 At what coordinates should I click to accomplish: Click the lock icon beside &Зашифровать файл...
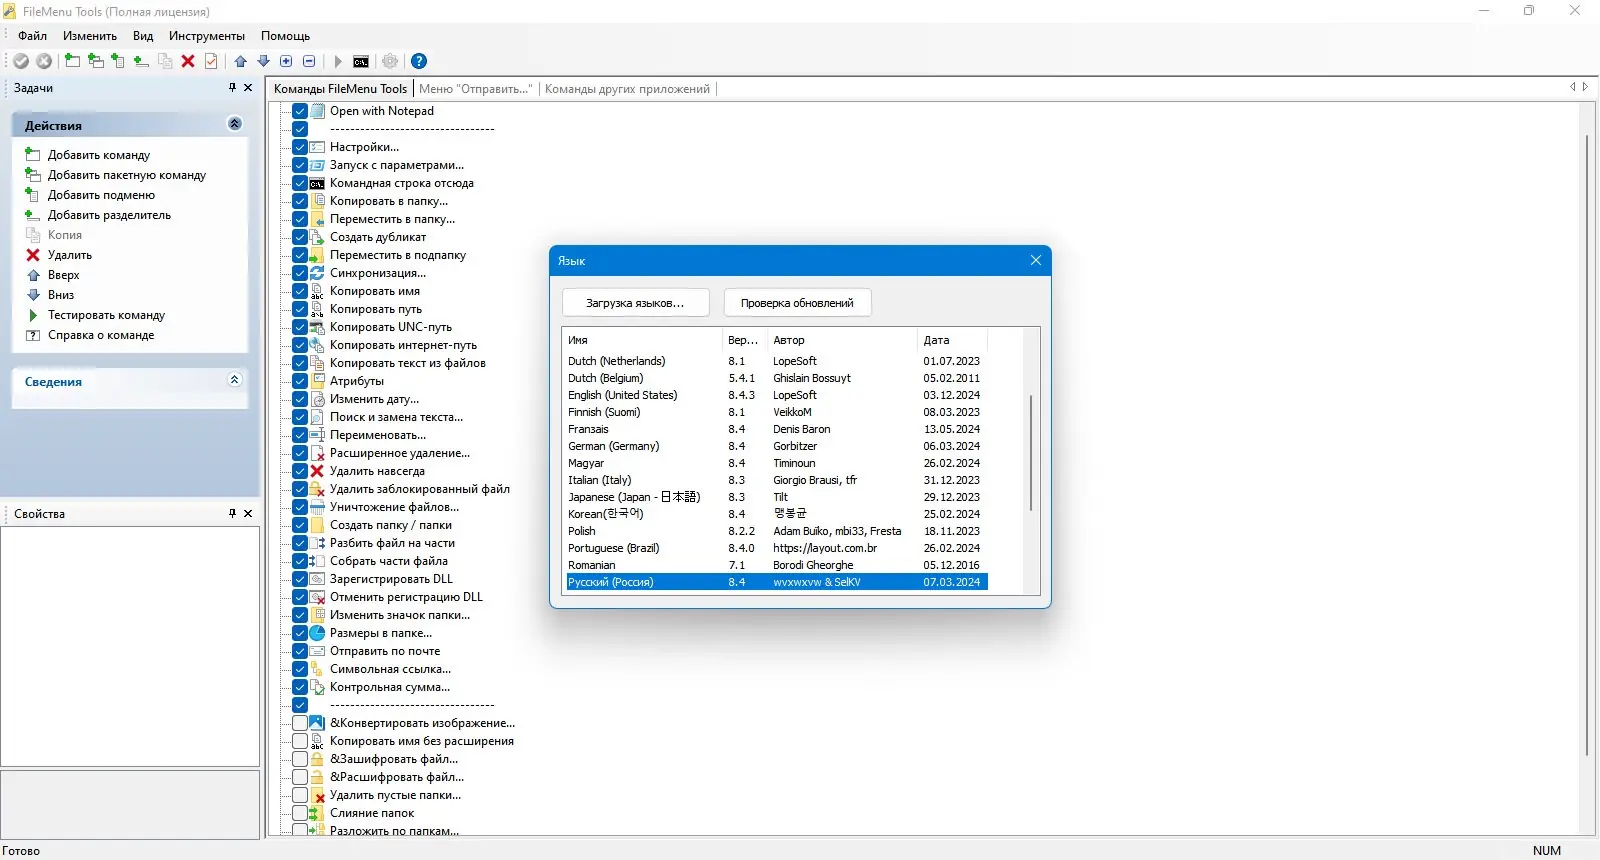click(x=317, y=759)
